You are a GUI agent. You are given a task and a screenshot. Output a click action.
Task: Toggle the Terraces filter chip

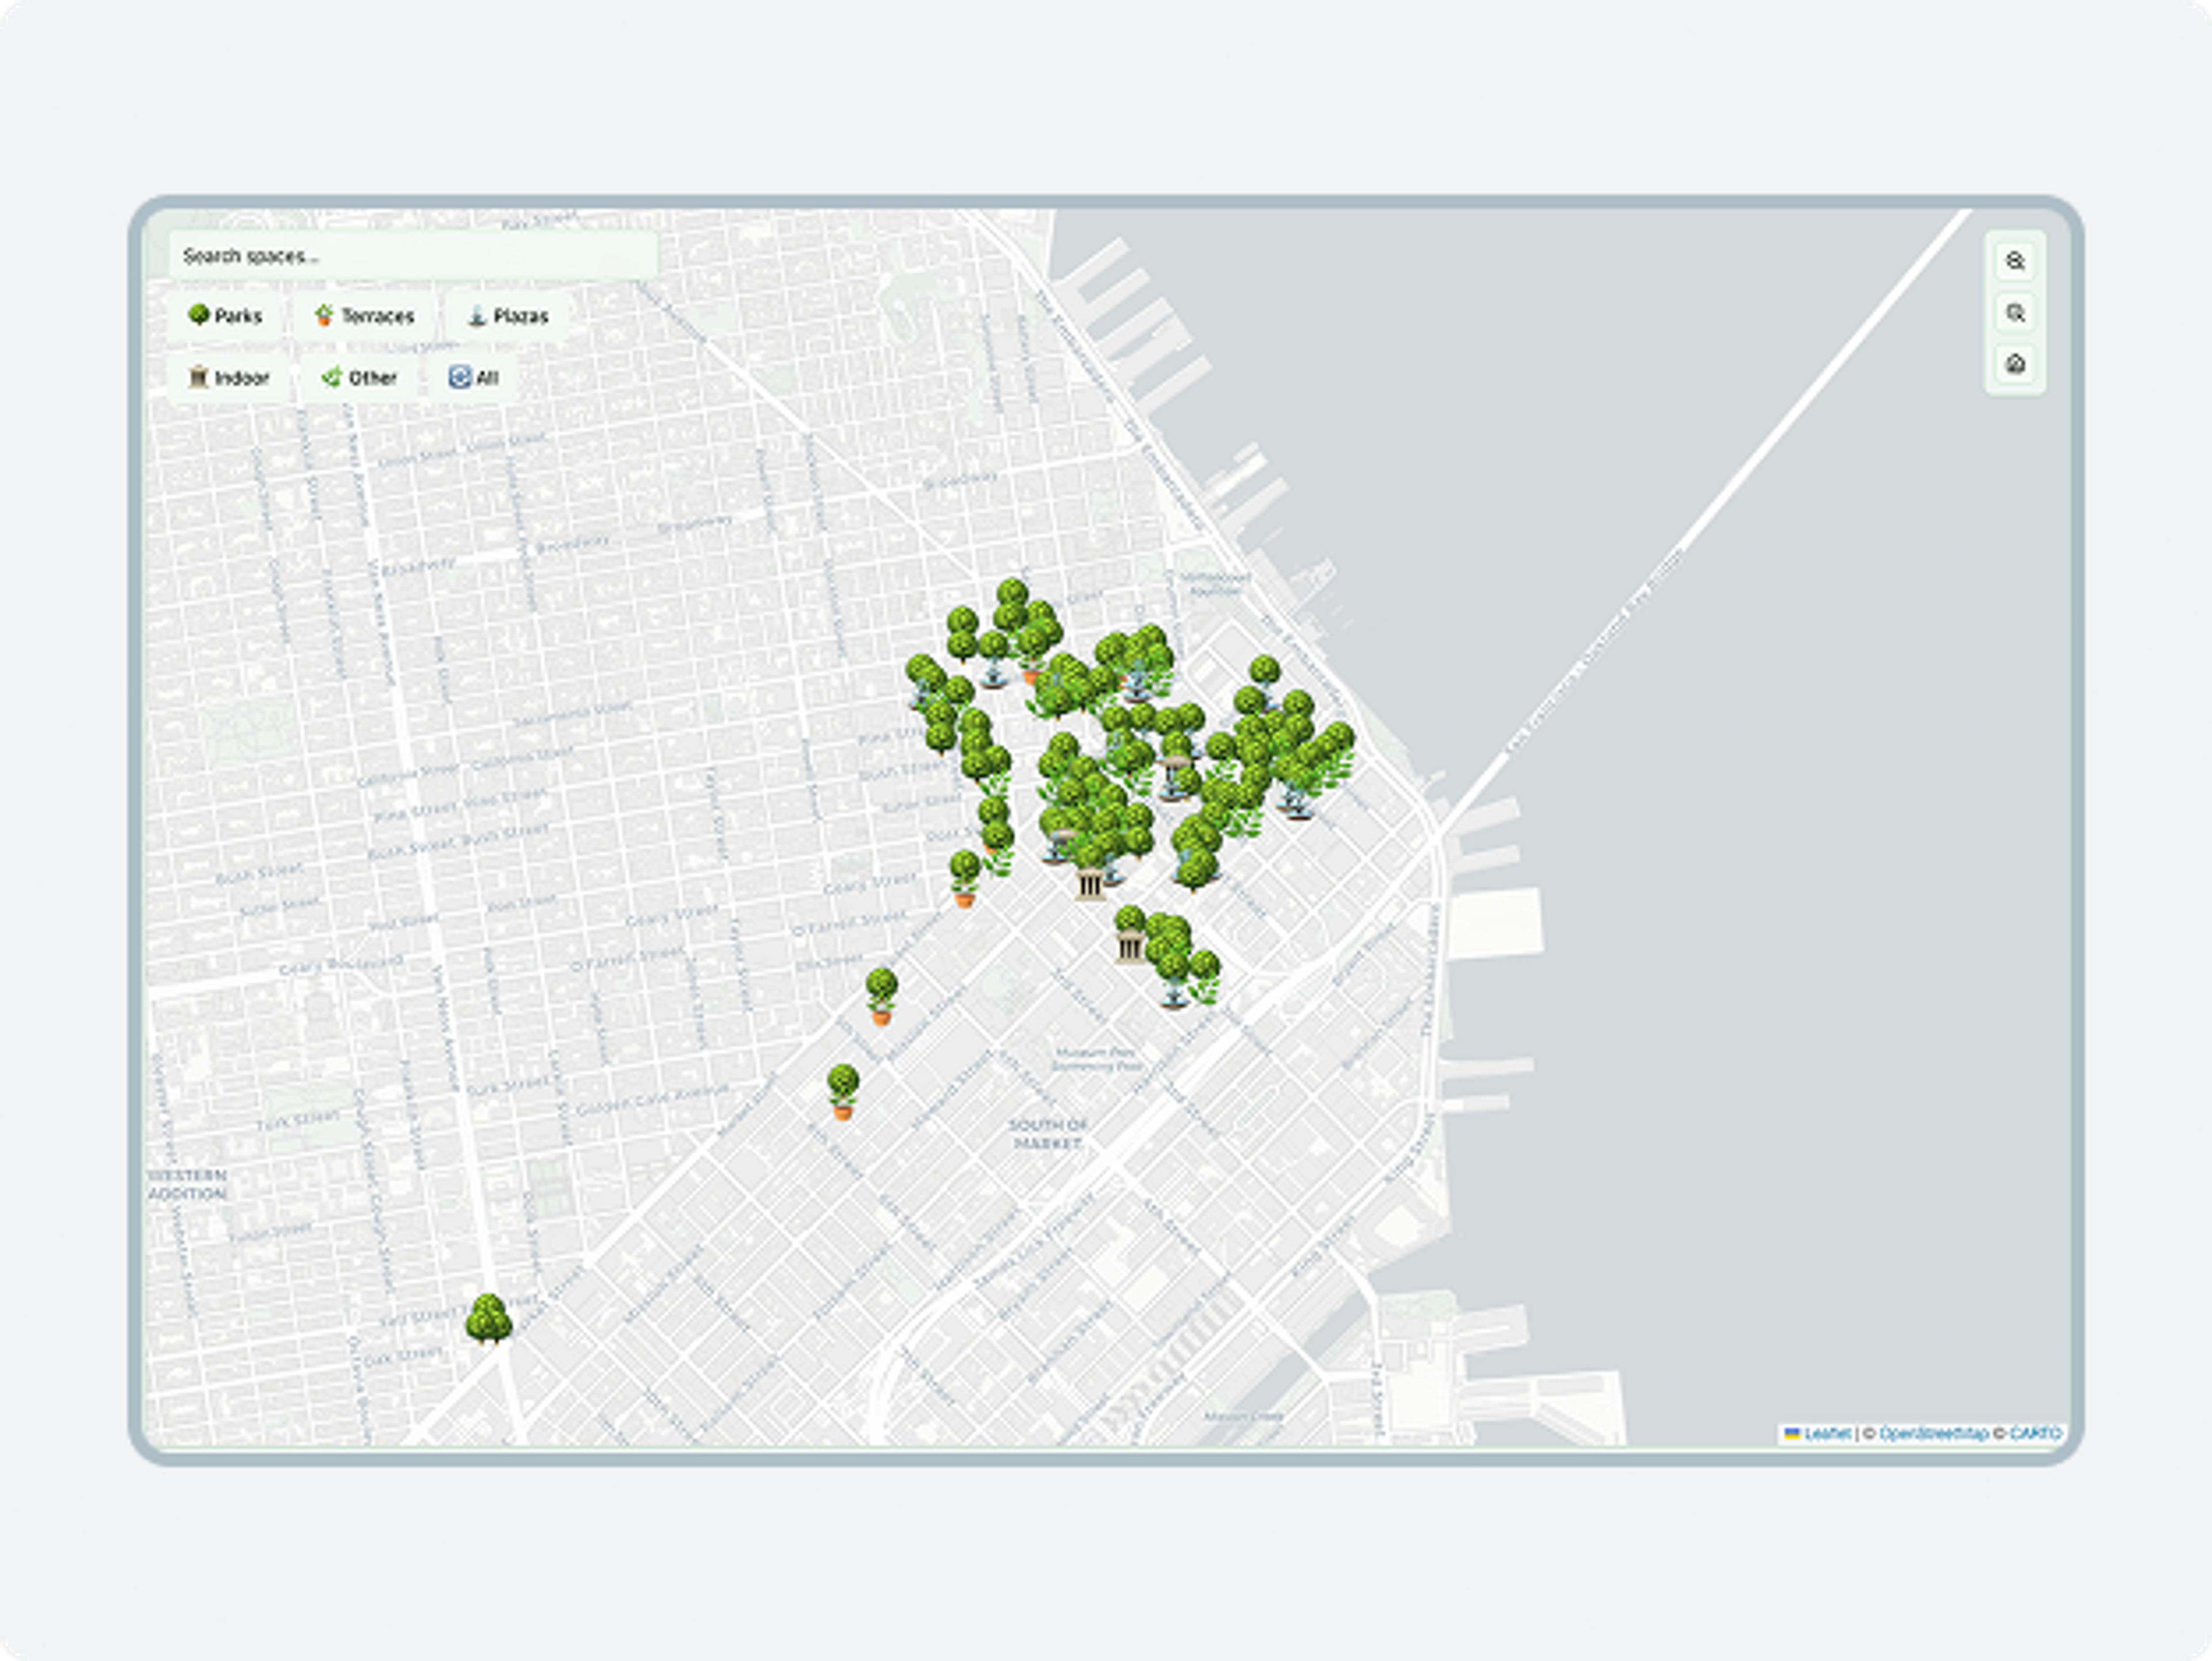(x=365, y=316)
